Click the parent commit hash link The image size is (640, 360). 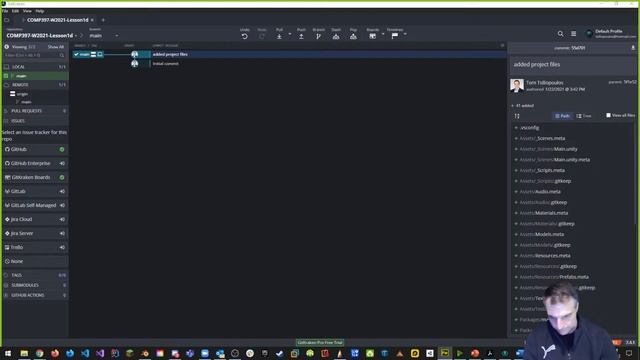(630, 82)
